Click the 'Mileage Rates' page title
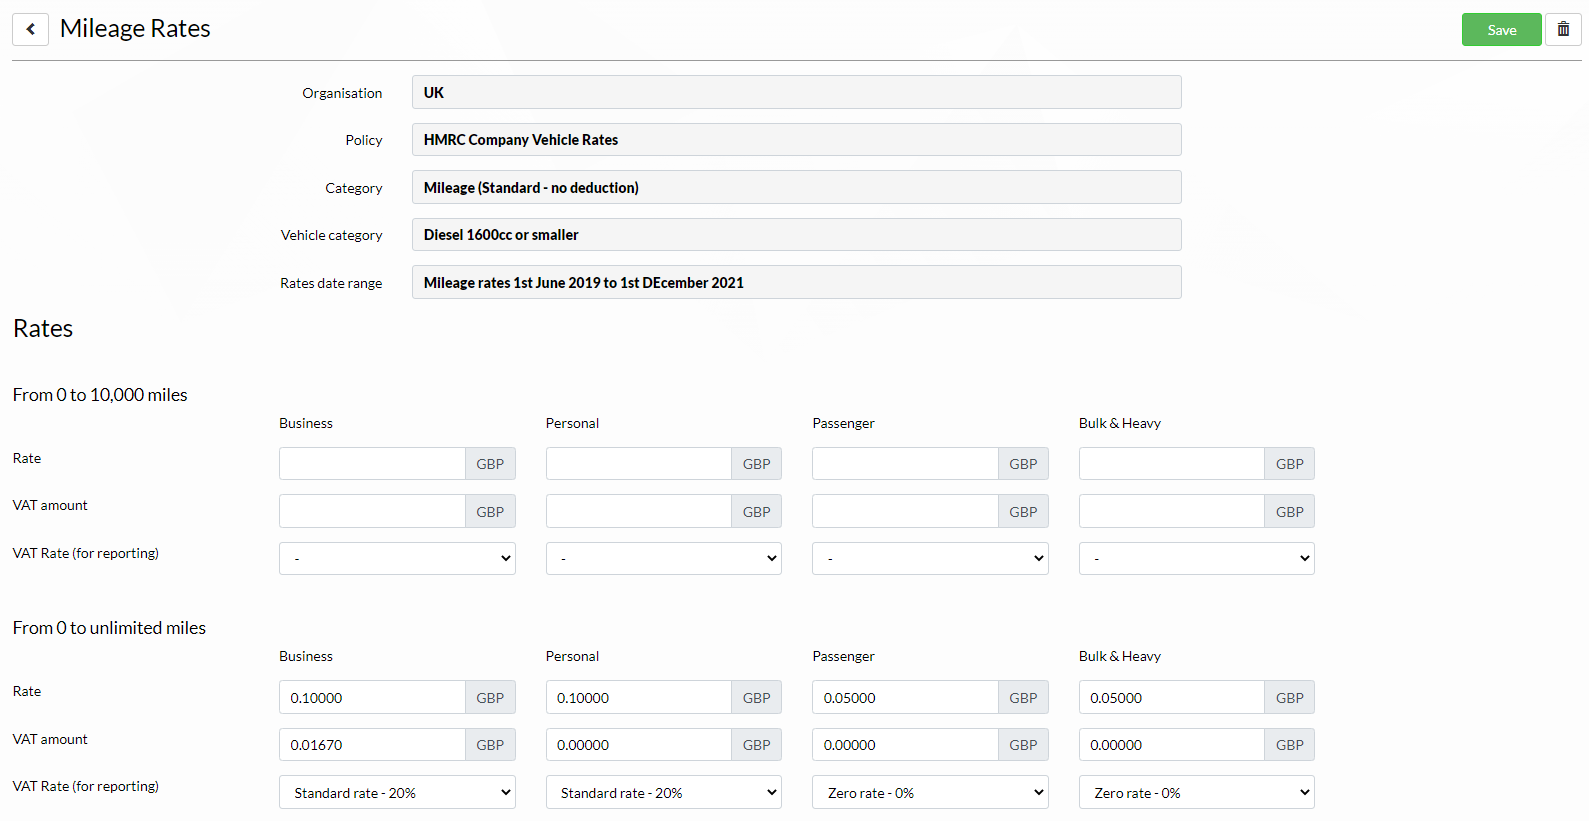 coord(135,28)
